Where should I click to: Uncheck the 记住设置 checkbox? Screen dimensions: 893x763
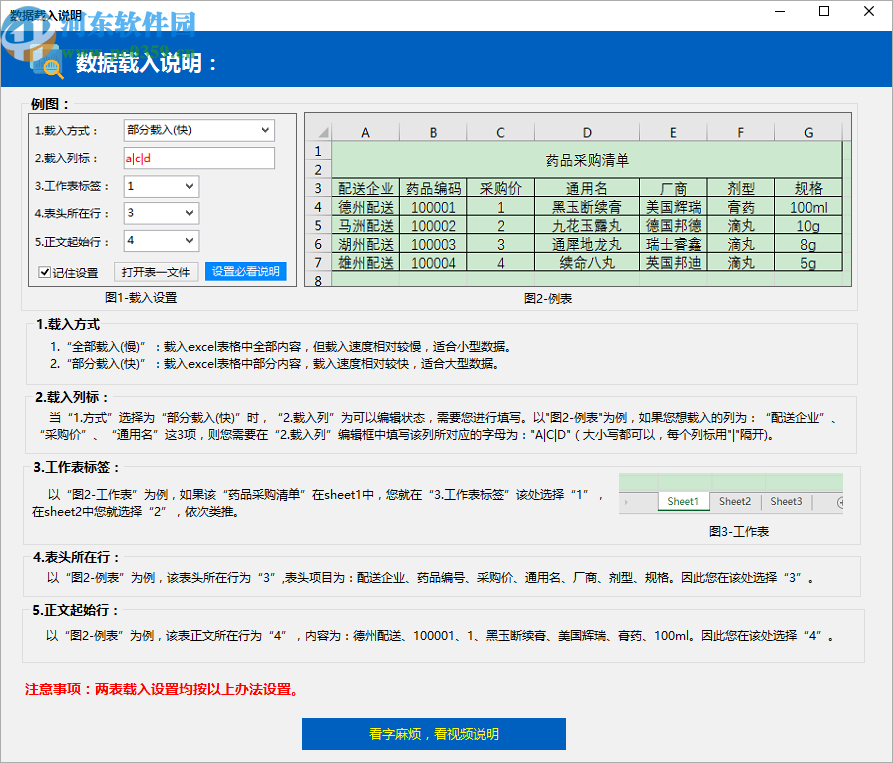coord(41,272)
